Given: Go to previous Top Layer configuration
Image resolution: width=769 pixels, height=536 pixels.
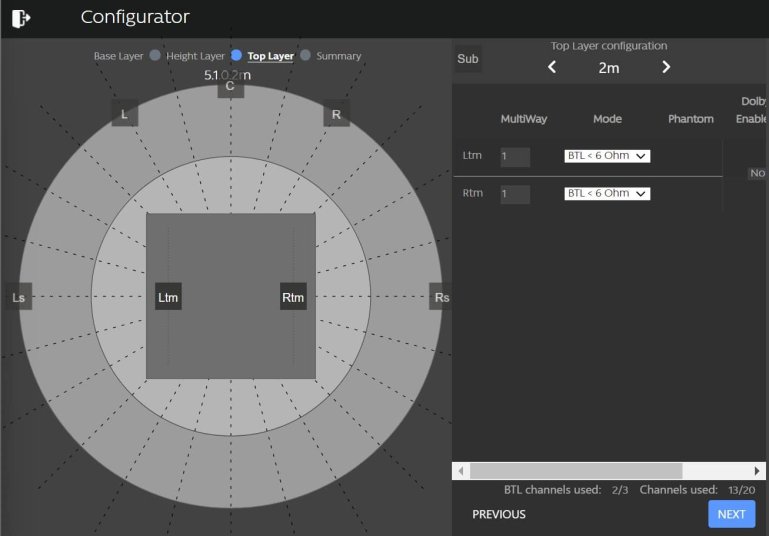Looking at the screenshot, I should pos(552,67).
